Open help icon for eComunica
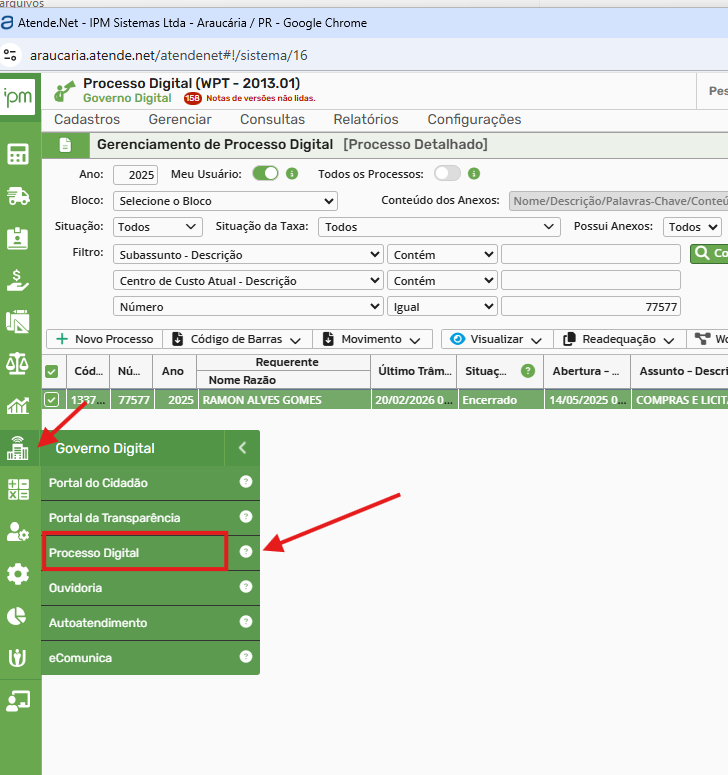Viewport: 728px width, 775px height. click(x=246, y=657)
